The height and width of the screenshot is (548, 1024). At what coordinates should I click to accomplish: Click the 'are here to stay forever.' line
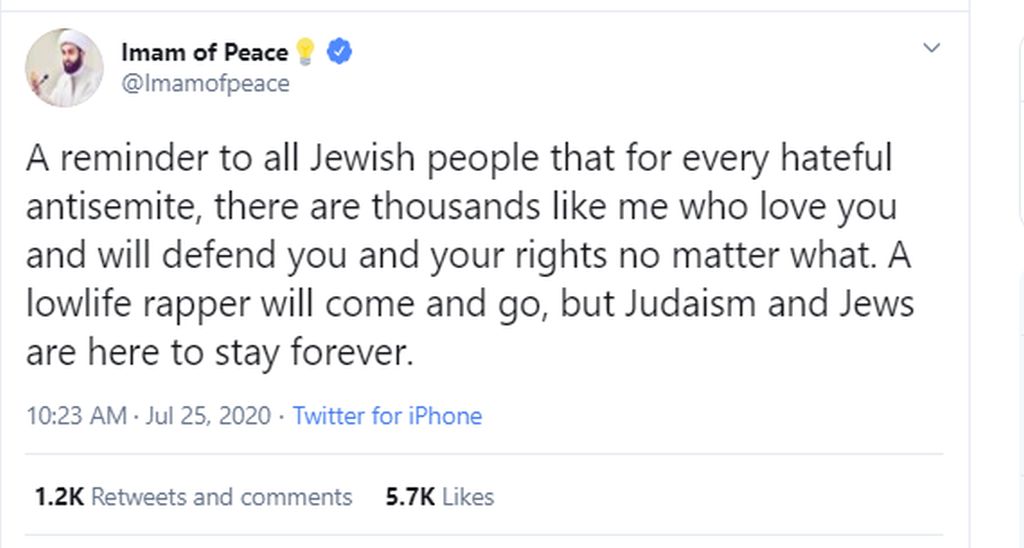click(220, 353)
